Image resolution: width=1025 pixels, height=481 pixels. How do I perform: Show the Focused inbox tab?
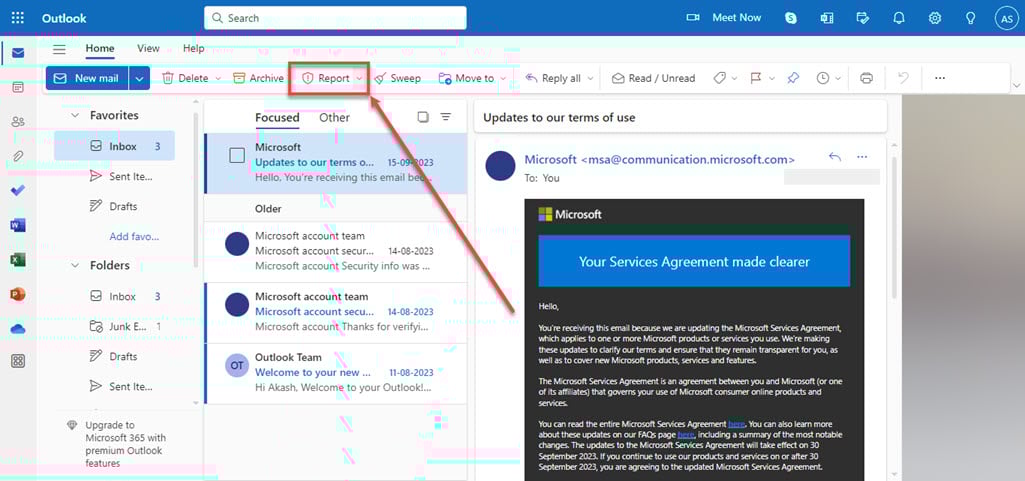[277, 118]
